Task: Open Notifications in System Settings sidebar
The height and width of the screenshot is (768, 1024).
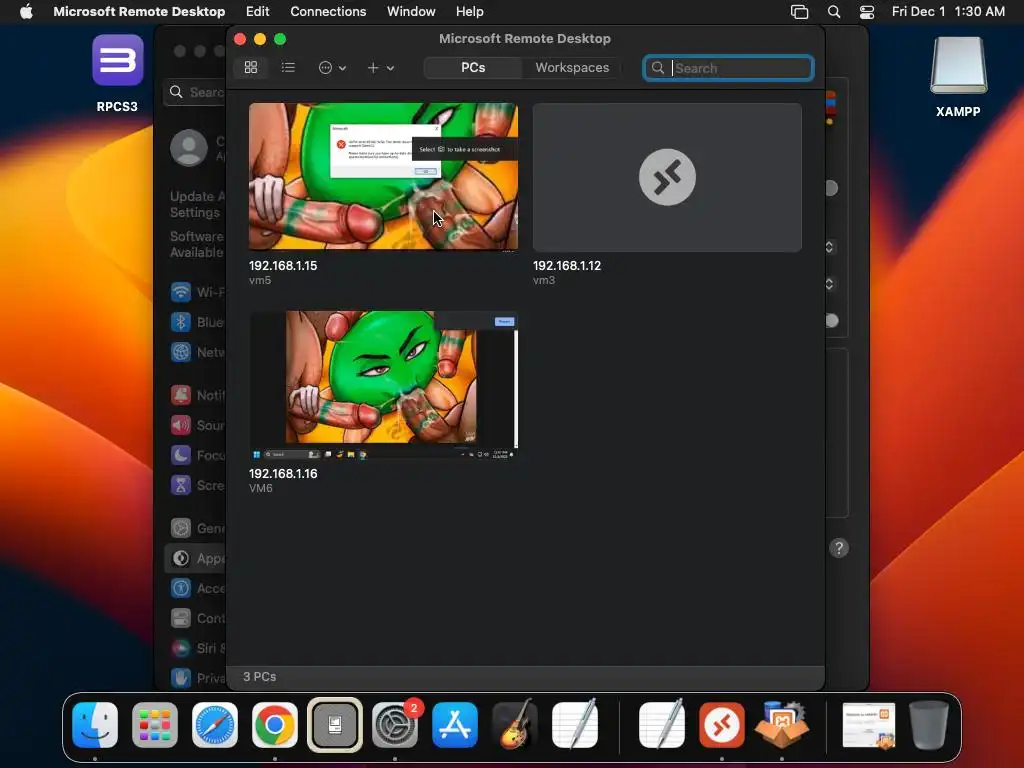Action: click(197, 395)
